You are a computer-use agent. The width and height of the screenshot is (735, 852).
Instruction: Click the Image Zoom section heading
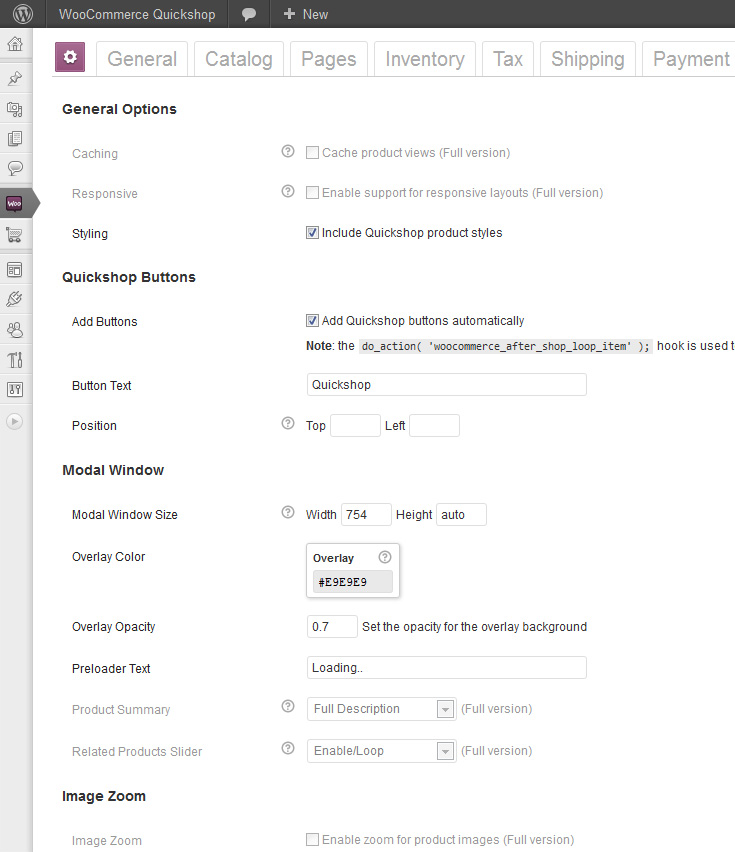point(104,796)
